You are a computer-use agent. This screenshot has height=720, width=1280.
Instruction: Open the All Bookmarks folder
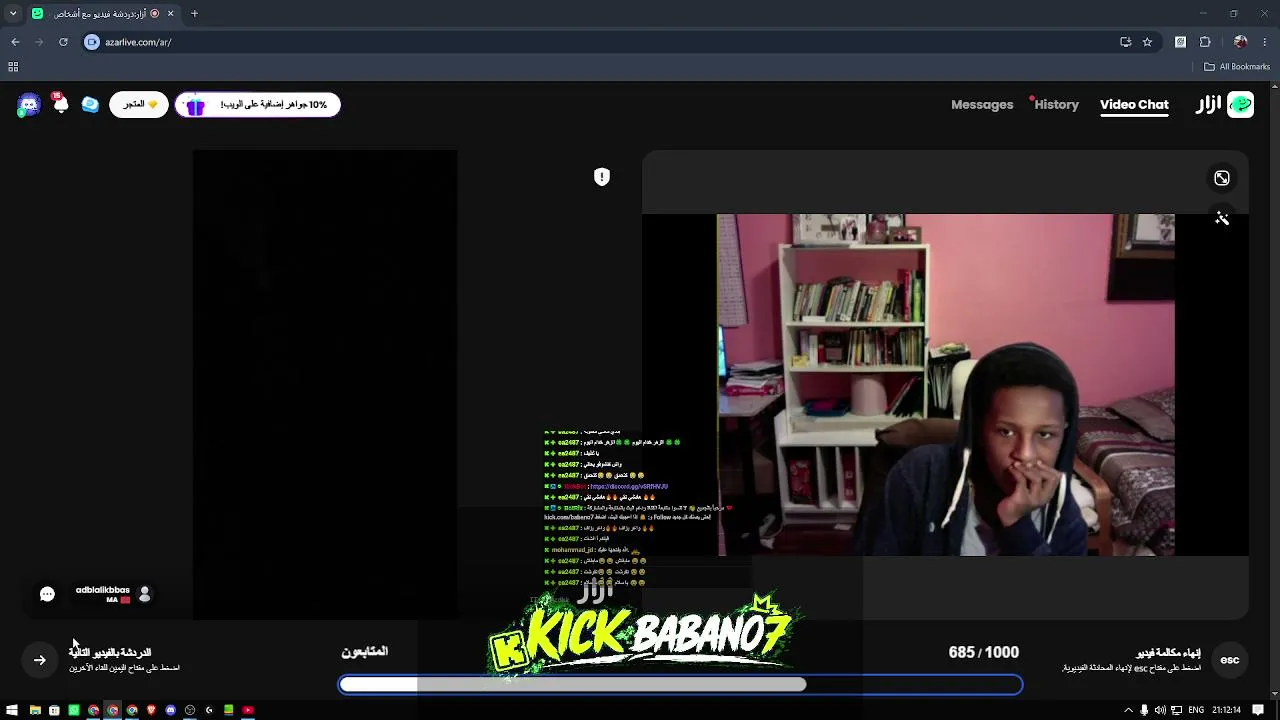click(x=1237, y=67)
